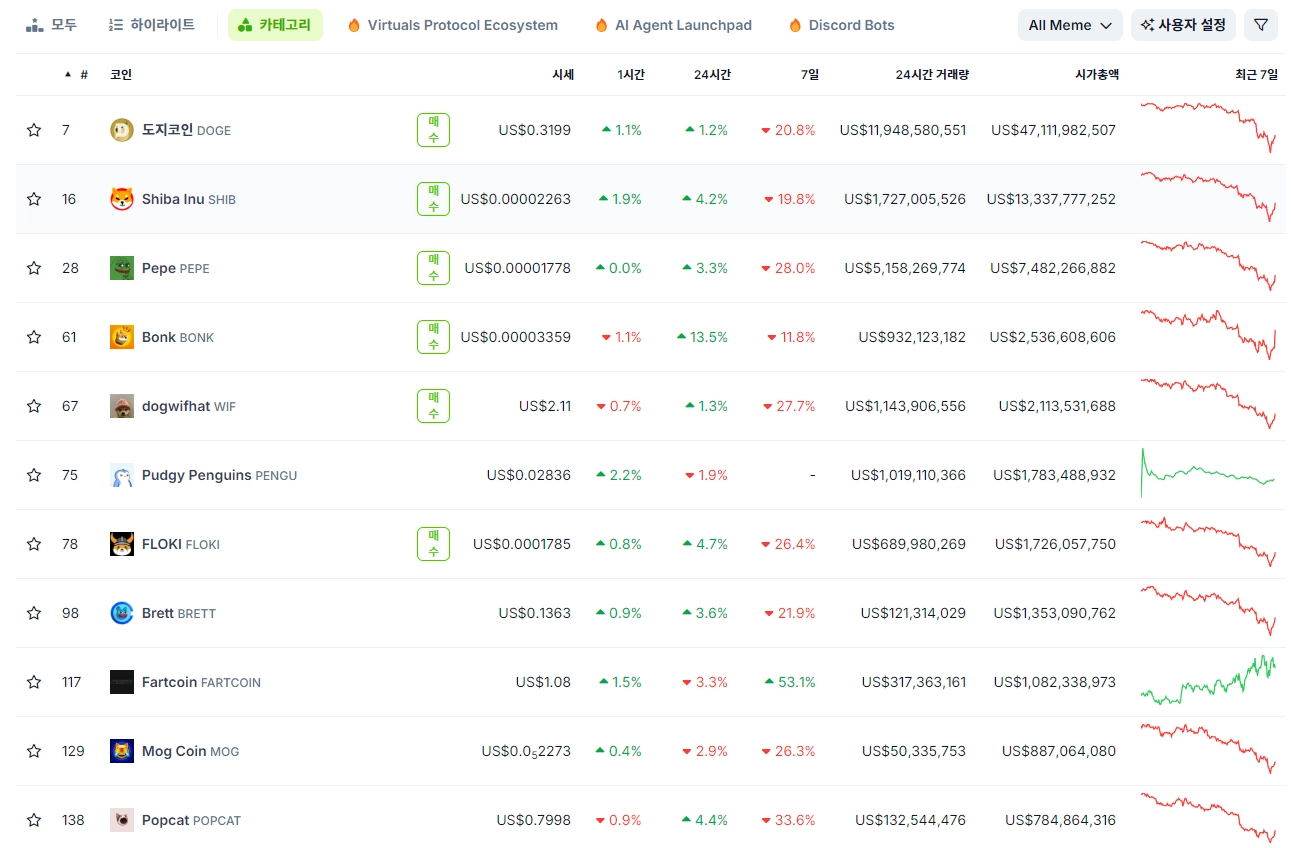Mark FLOKI as favorite
The image size is (1291, 848).
click(34, 544)
